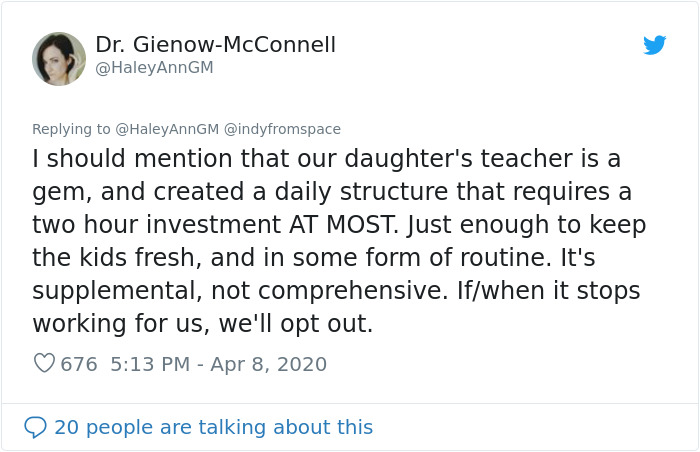Click the 'Replying to' label text
Screen dimensions: 700x452
click(71, 129)
